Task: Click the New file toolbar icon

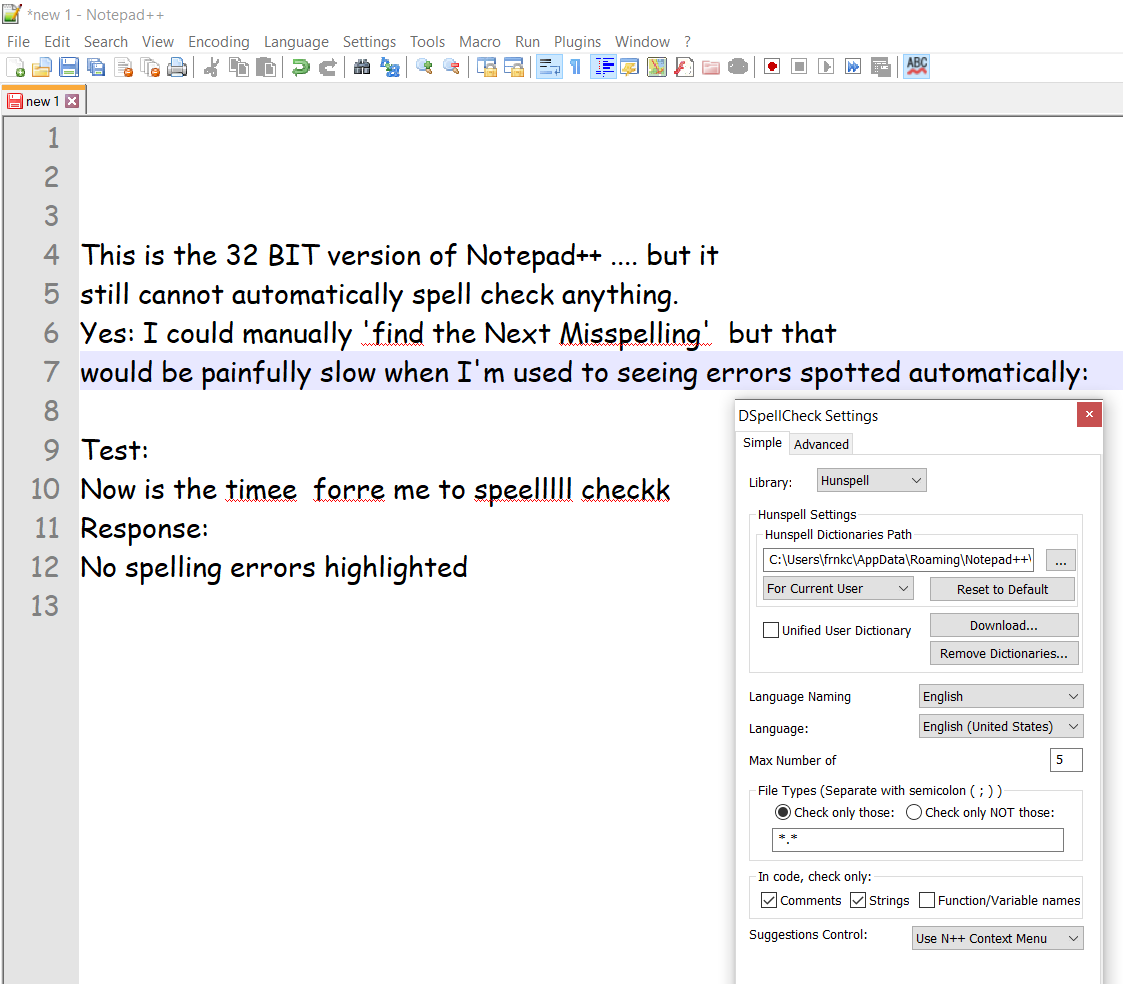Action: click(x=15, y=67)
